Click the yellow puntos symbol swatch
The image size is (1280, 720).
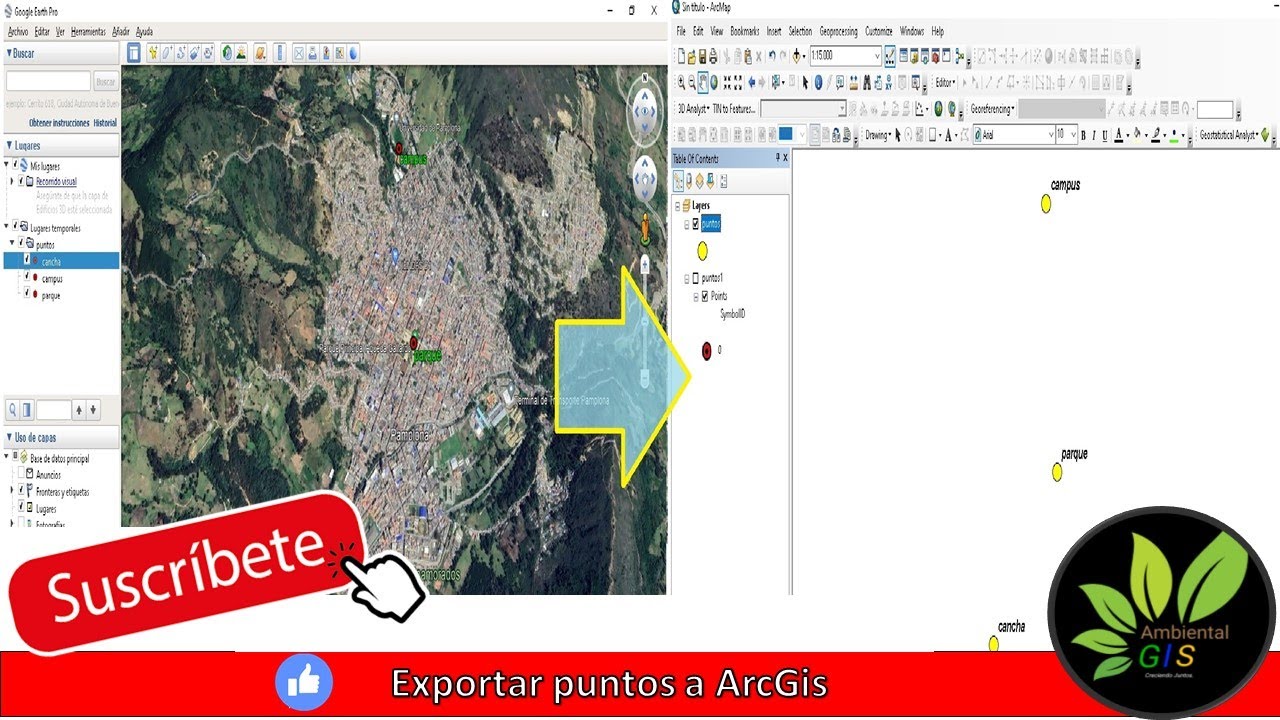702,250
